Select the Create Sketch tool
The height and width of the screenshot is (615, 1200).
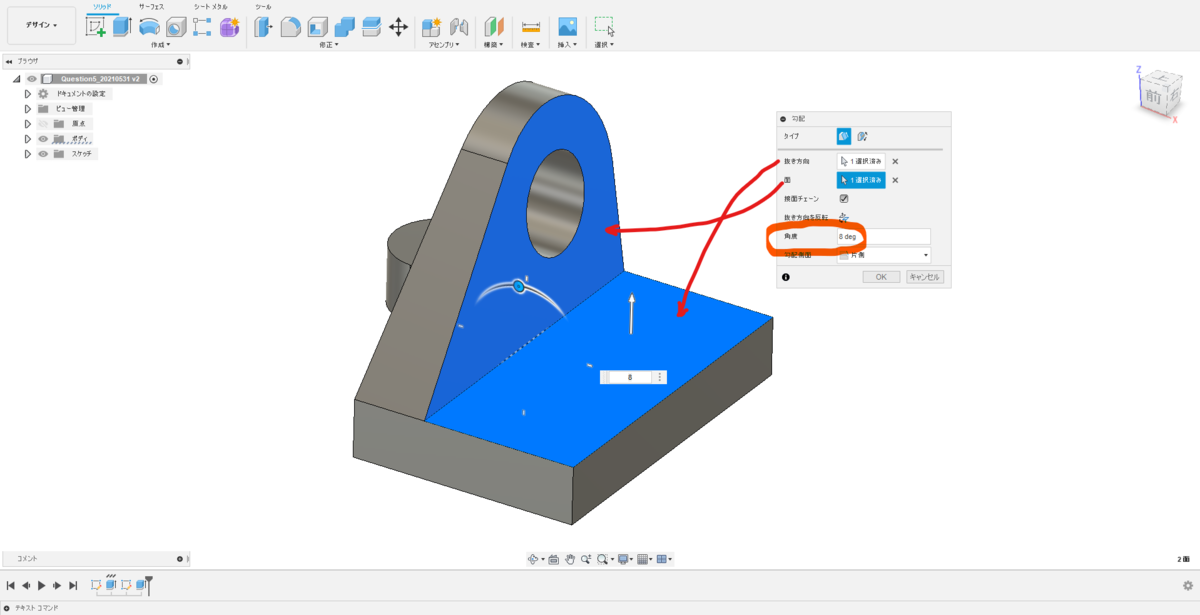coord(96,27)
